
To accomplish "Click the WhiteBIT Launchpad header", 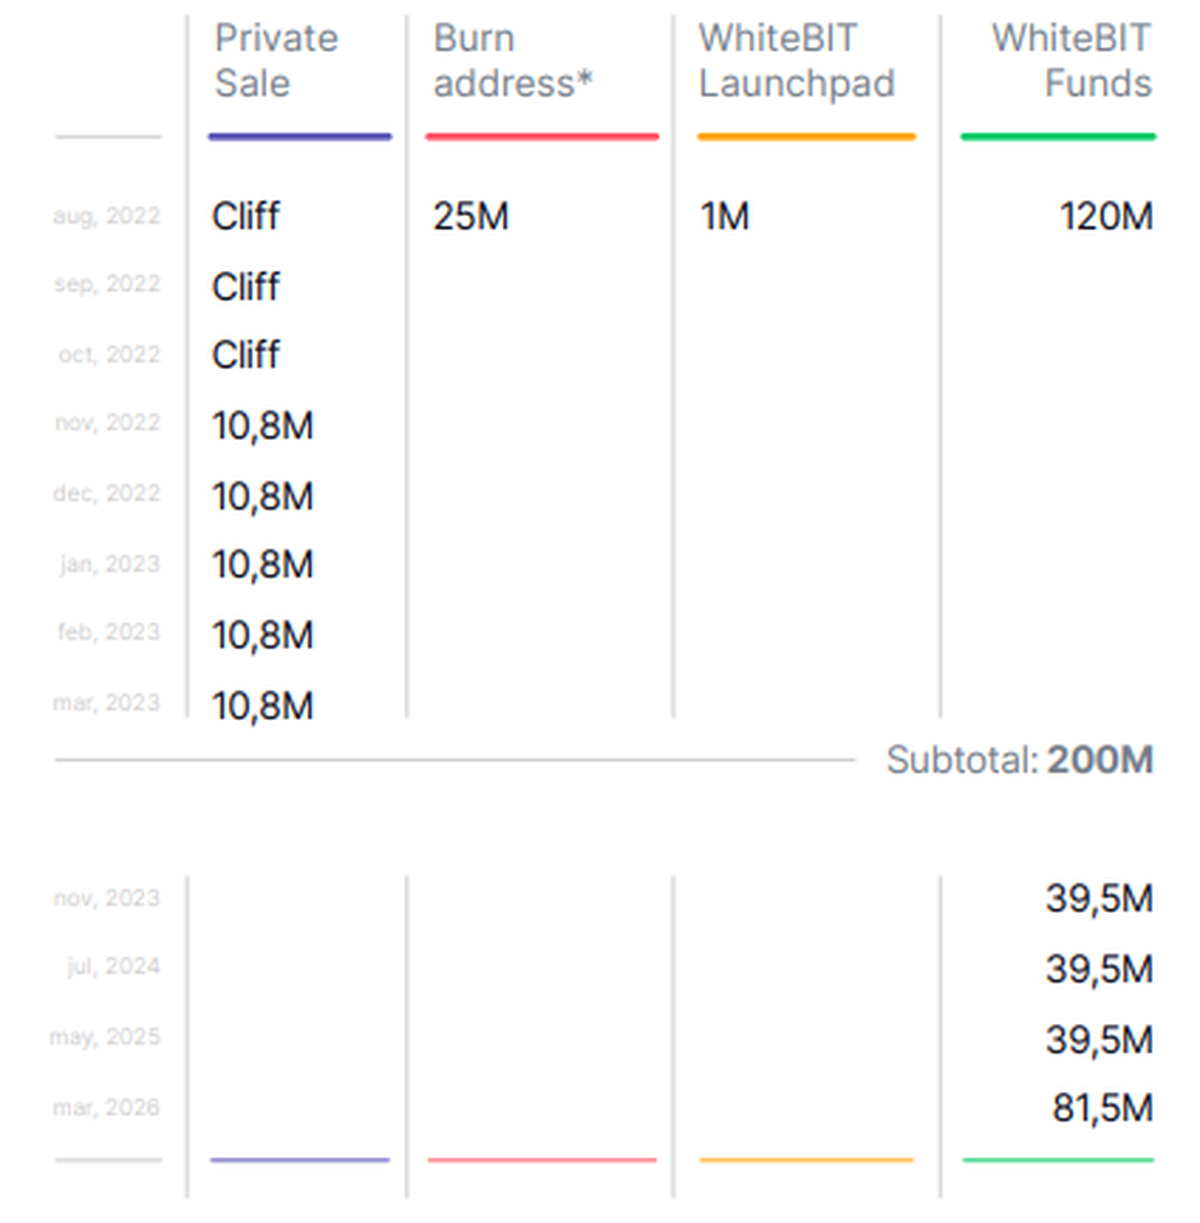I will click(x=798, y=60).
